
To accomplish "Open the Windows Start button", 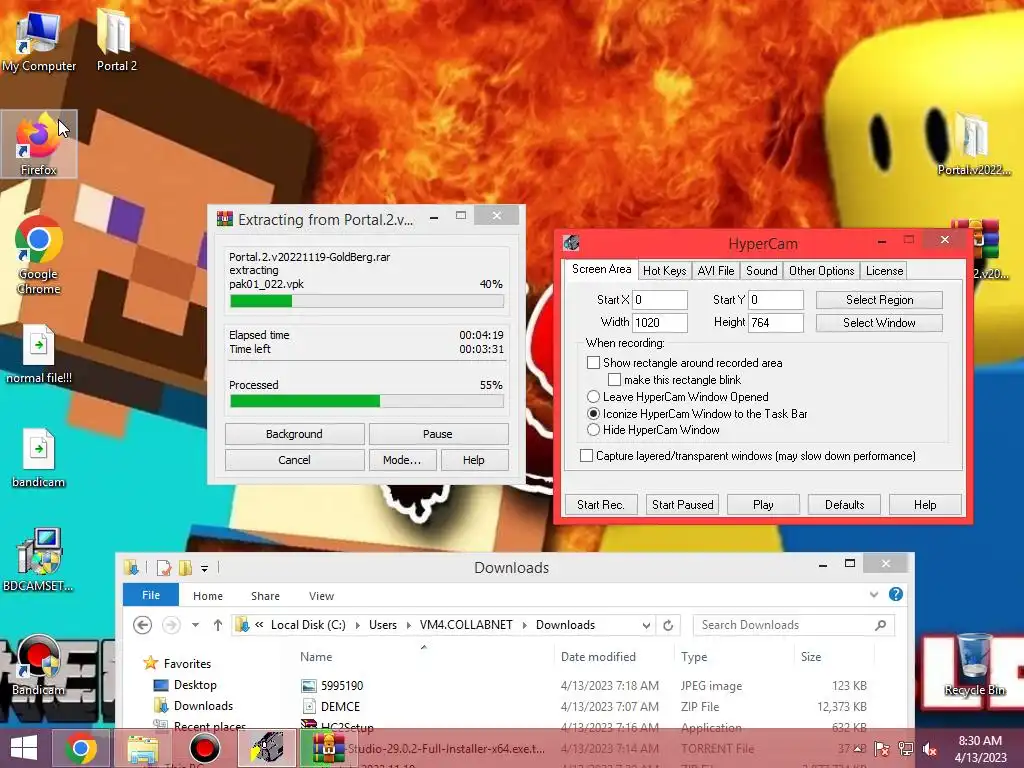I will [24, 748].
